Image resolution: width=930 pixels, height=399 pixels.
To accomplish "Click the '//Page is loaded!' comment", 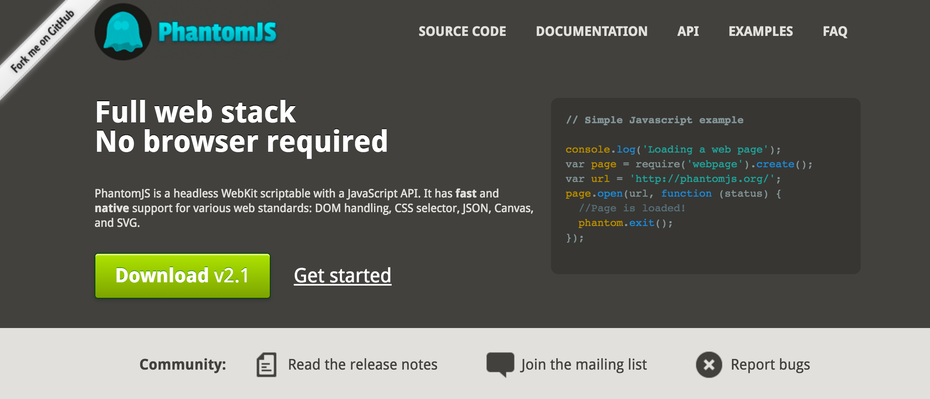I will 632,209.
